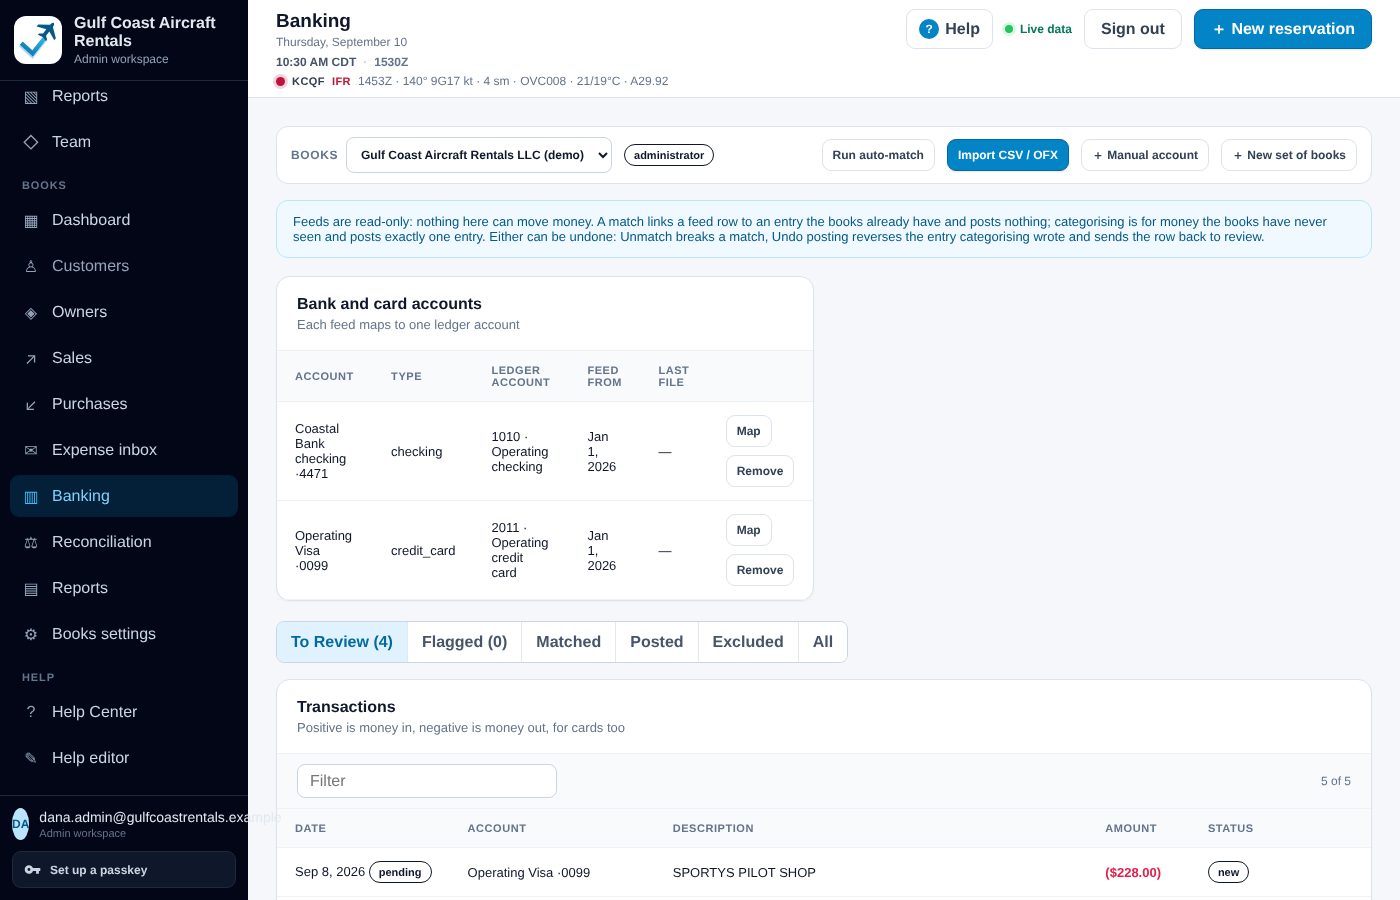Image resolution: width=1400 pixels, height=900 pixels.
Task: Open the books selector dropdown
Action: 479,155
